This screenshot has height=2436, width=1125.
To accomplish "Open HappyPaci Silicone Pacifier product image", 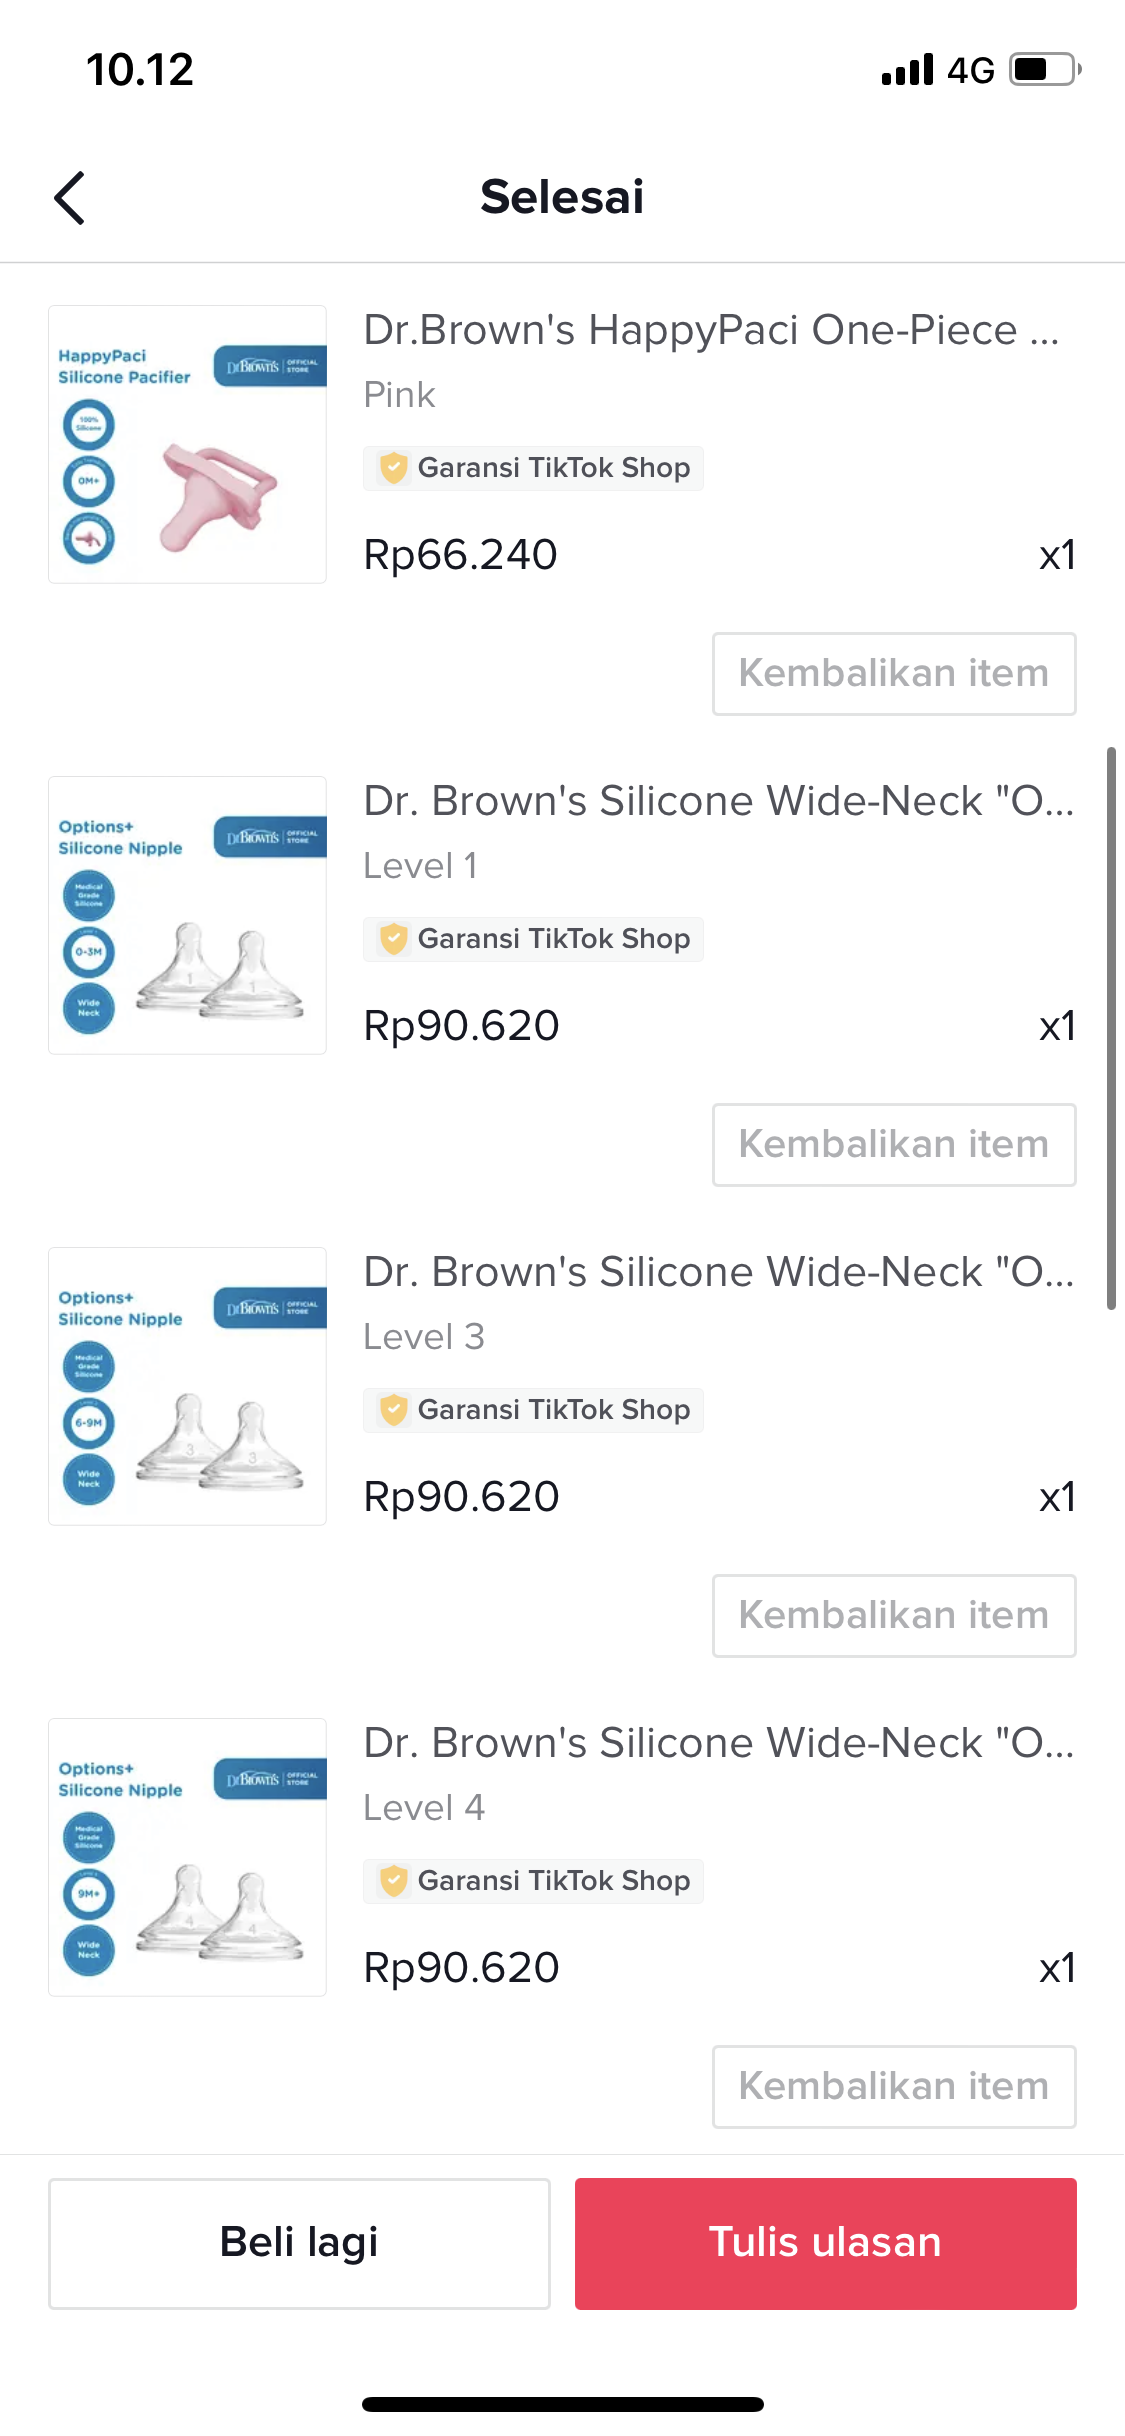I will (x=188, y=444).
